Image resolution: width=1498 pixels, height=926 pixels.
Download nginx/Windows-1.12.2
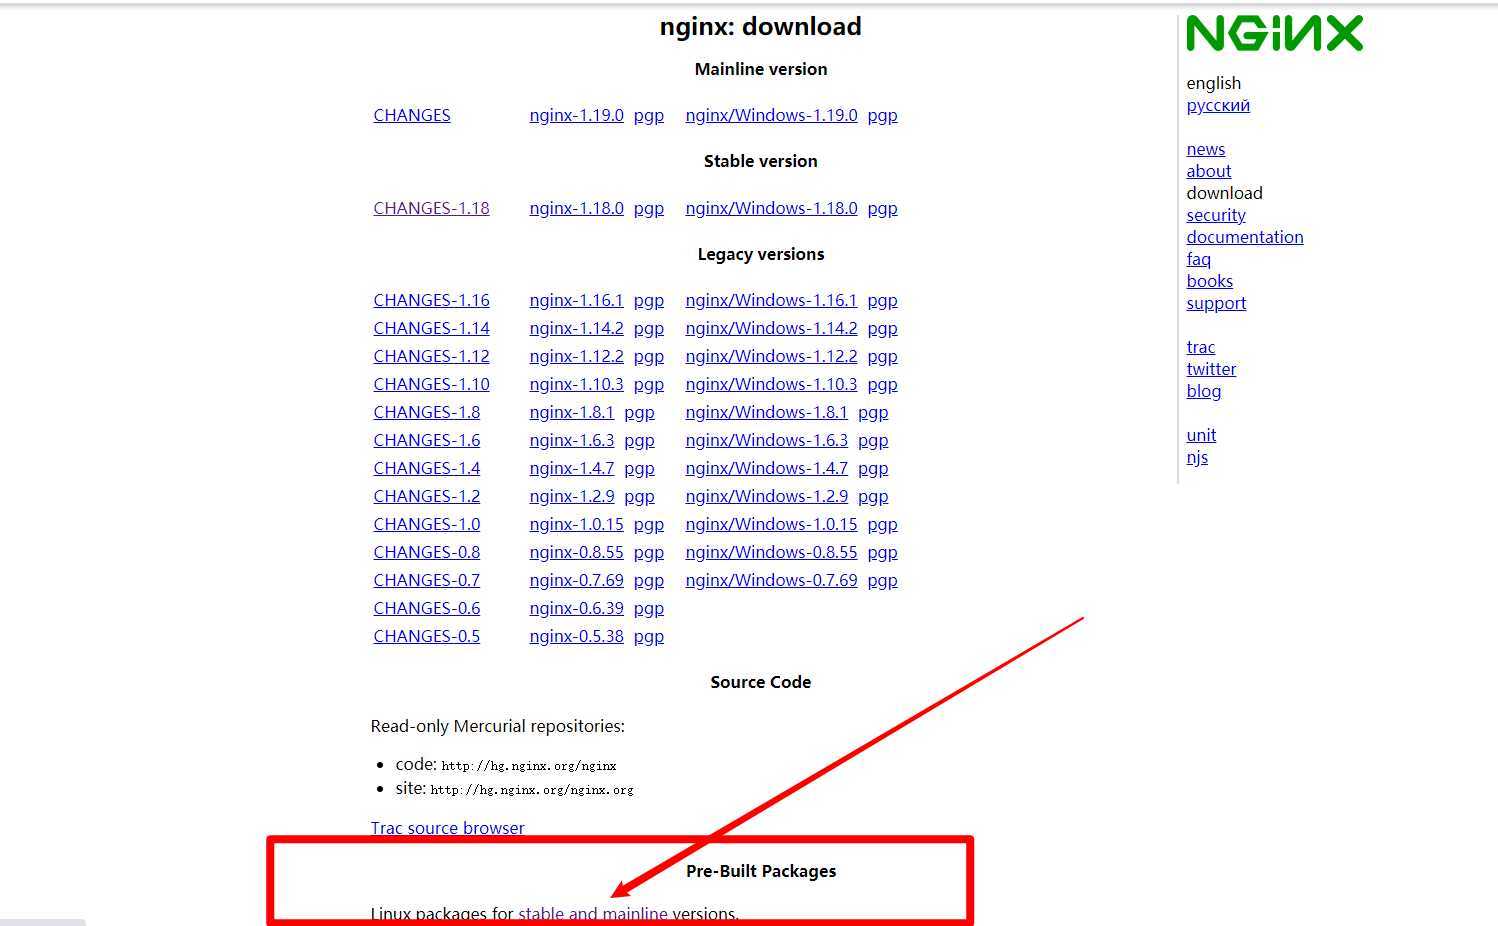coord(771,356)
